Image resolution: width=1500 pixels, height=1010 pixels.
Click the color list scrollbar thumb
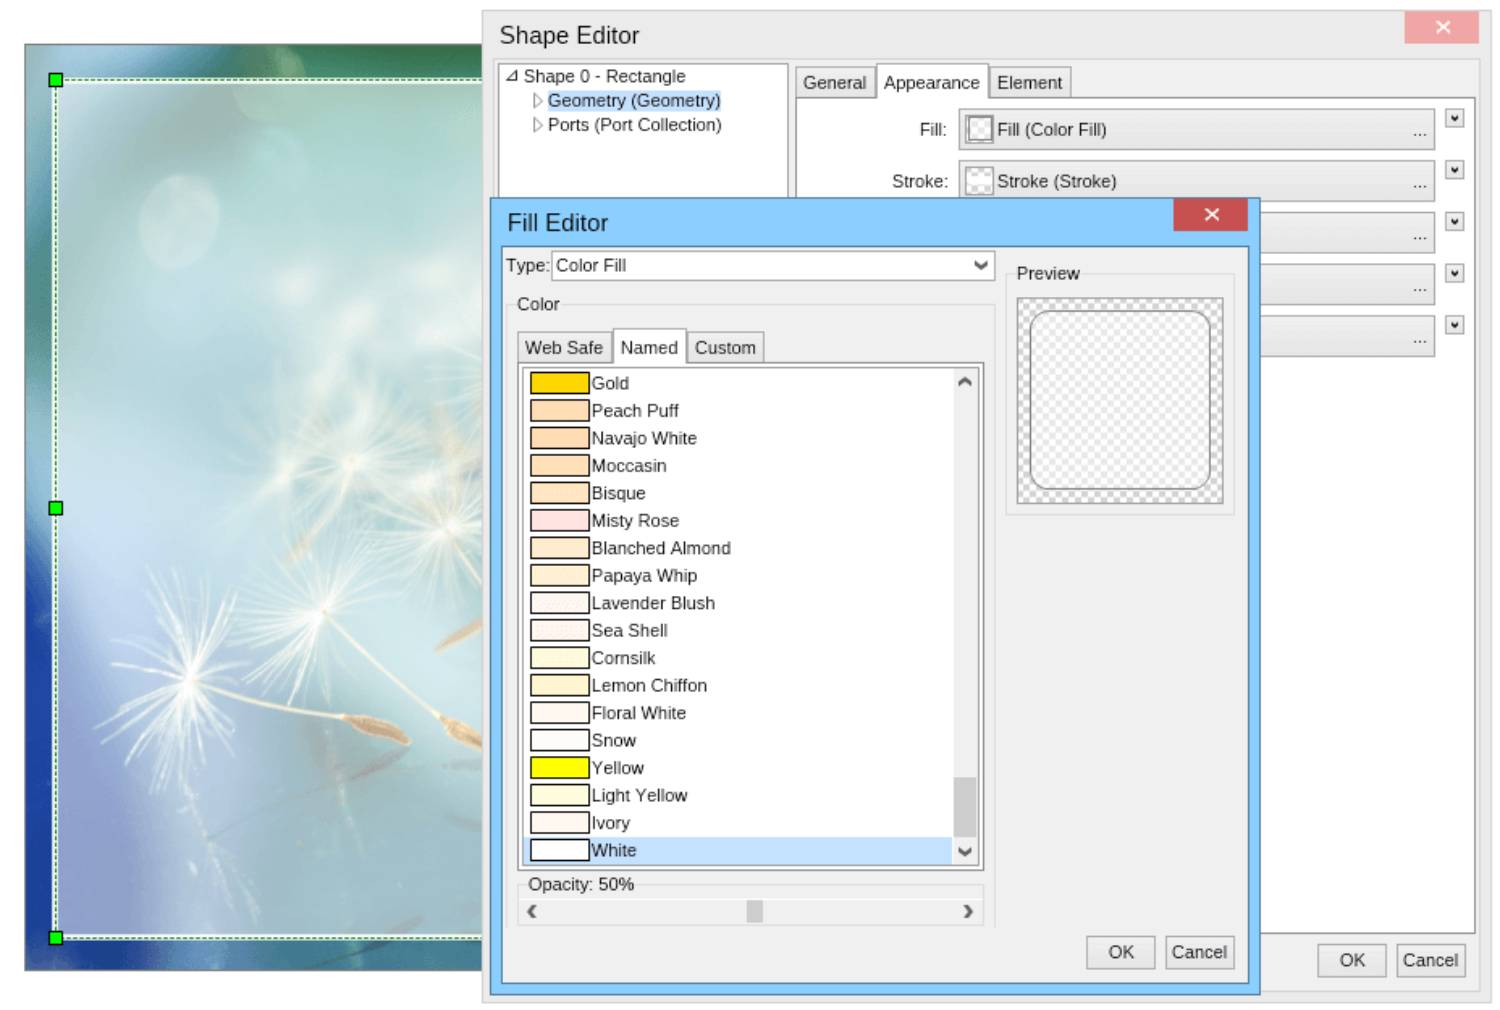(x=963, y=805)
